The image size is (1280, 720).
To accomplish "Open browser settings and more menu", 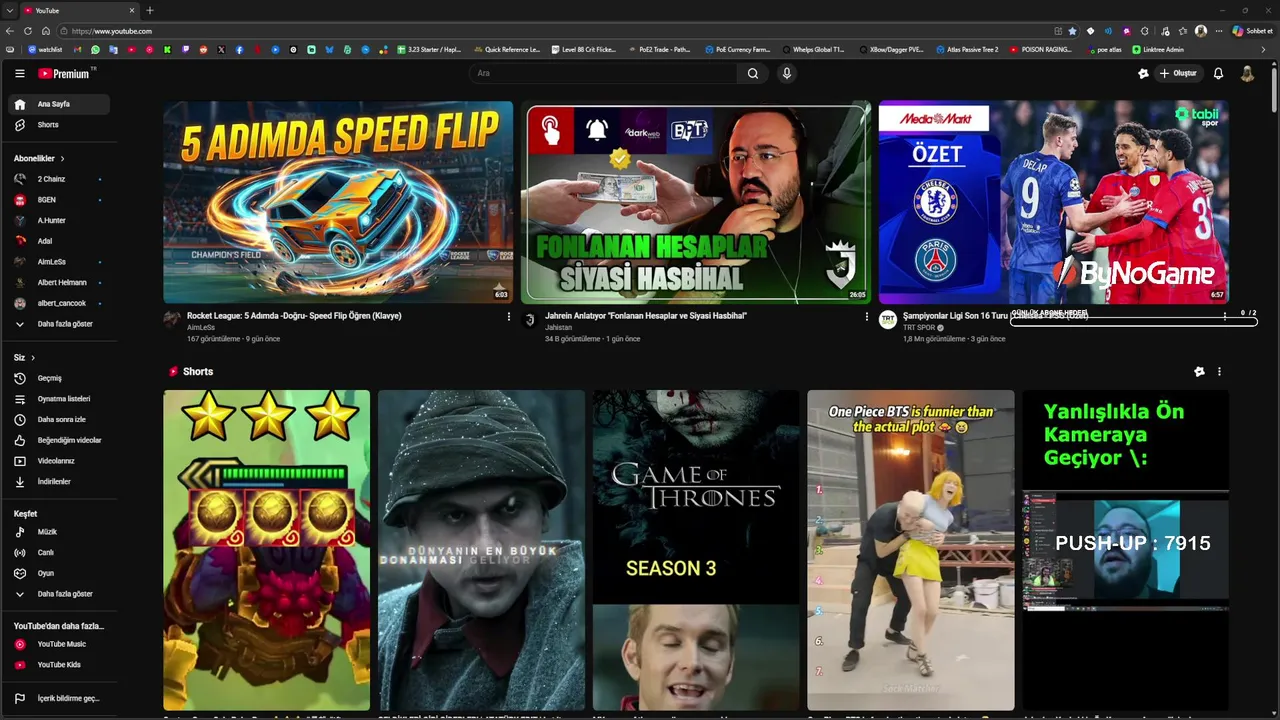I will click(1219, 31).
